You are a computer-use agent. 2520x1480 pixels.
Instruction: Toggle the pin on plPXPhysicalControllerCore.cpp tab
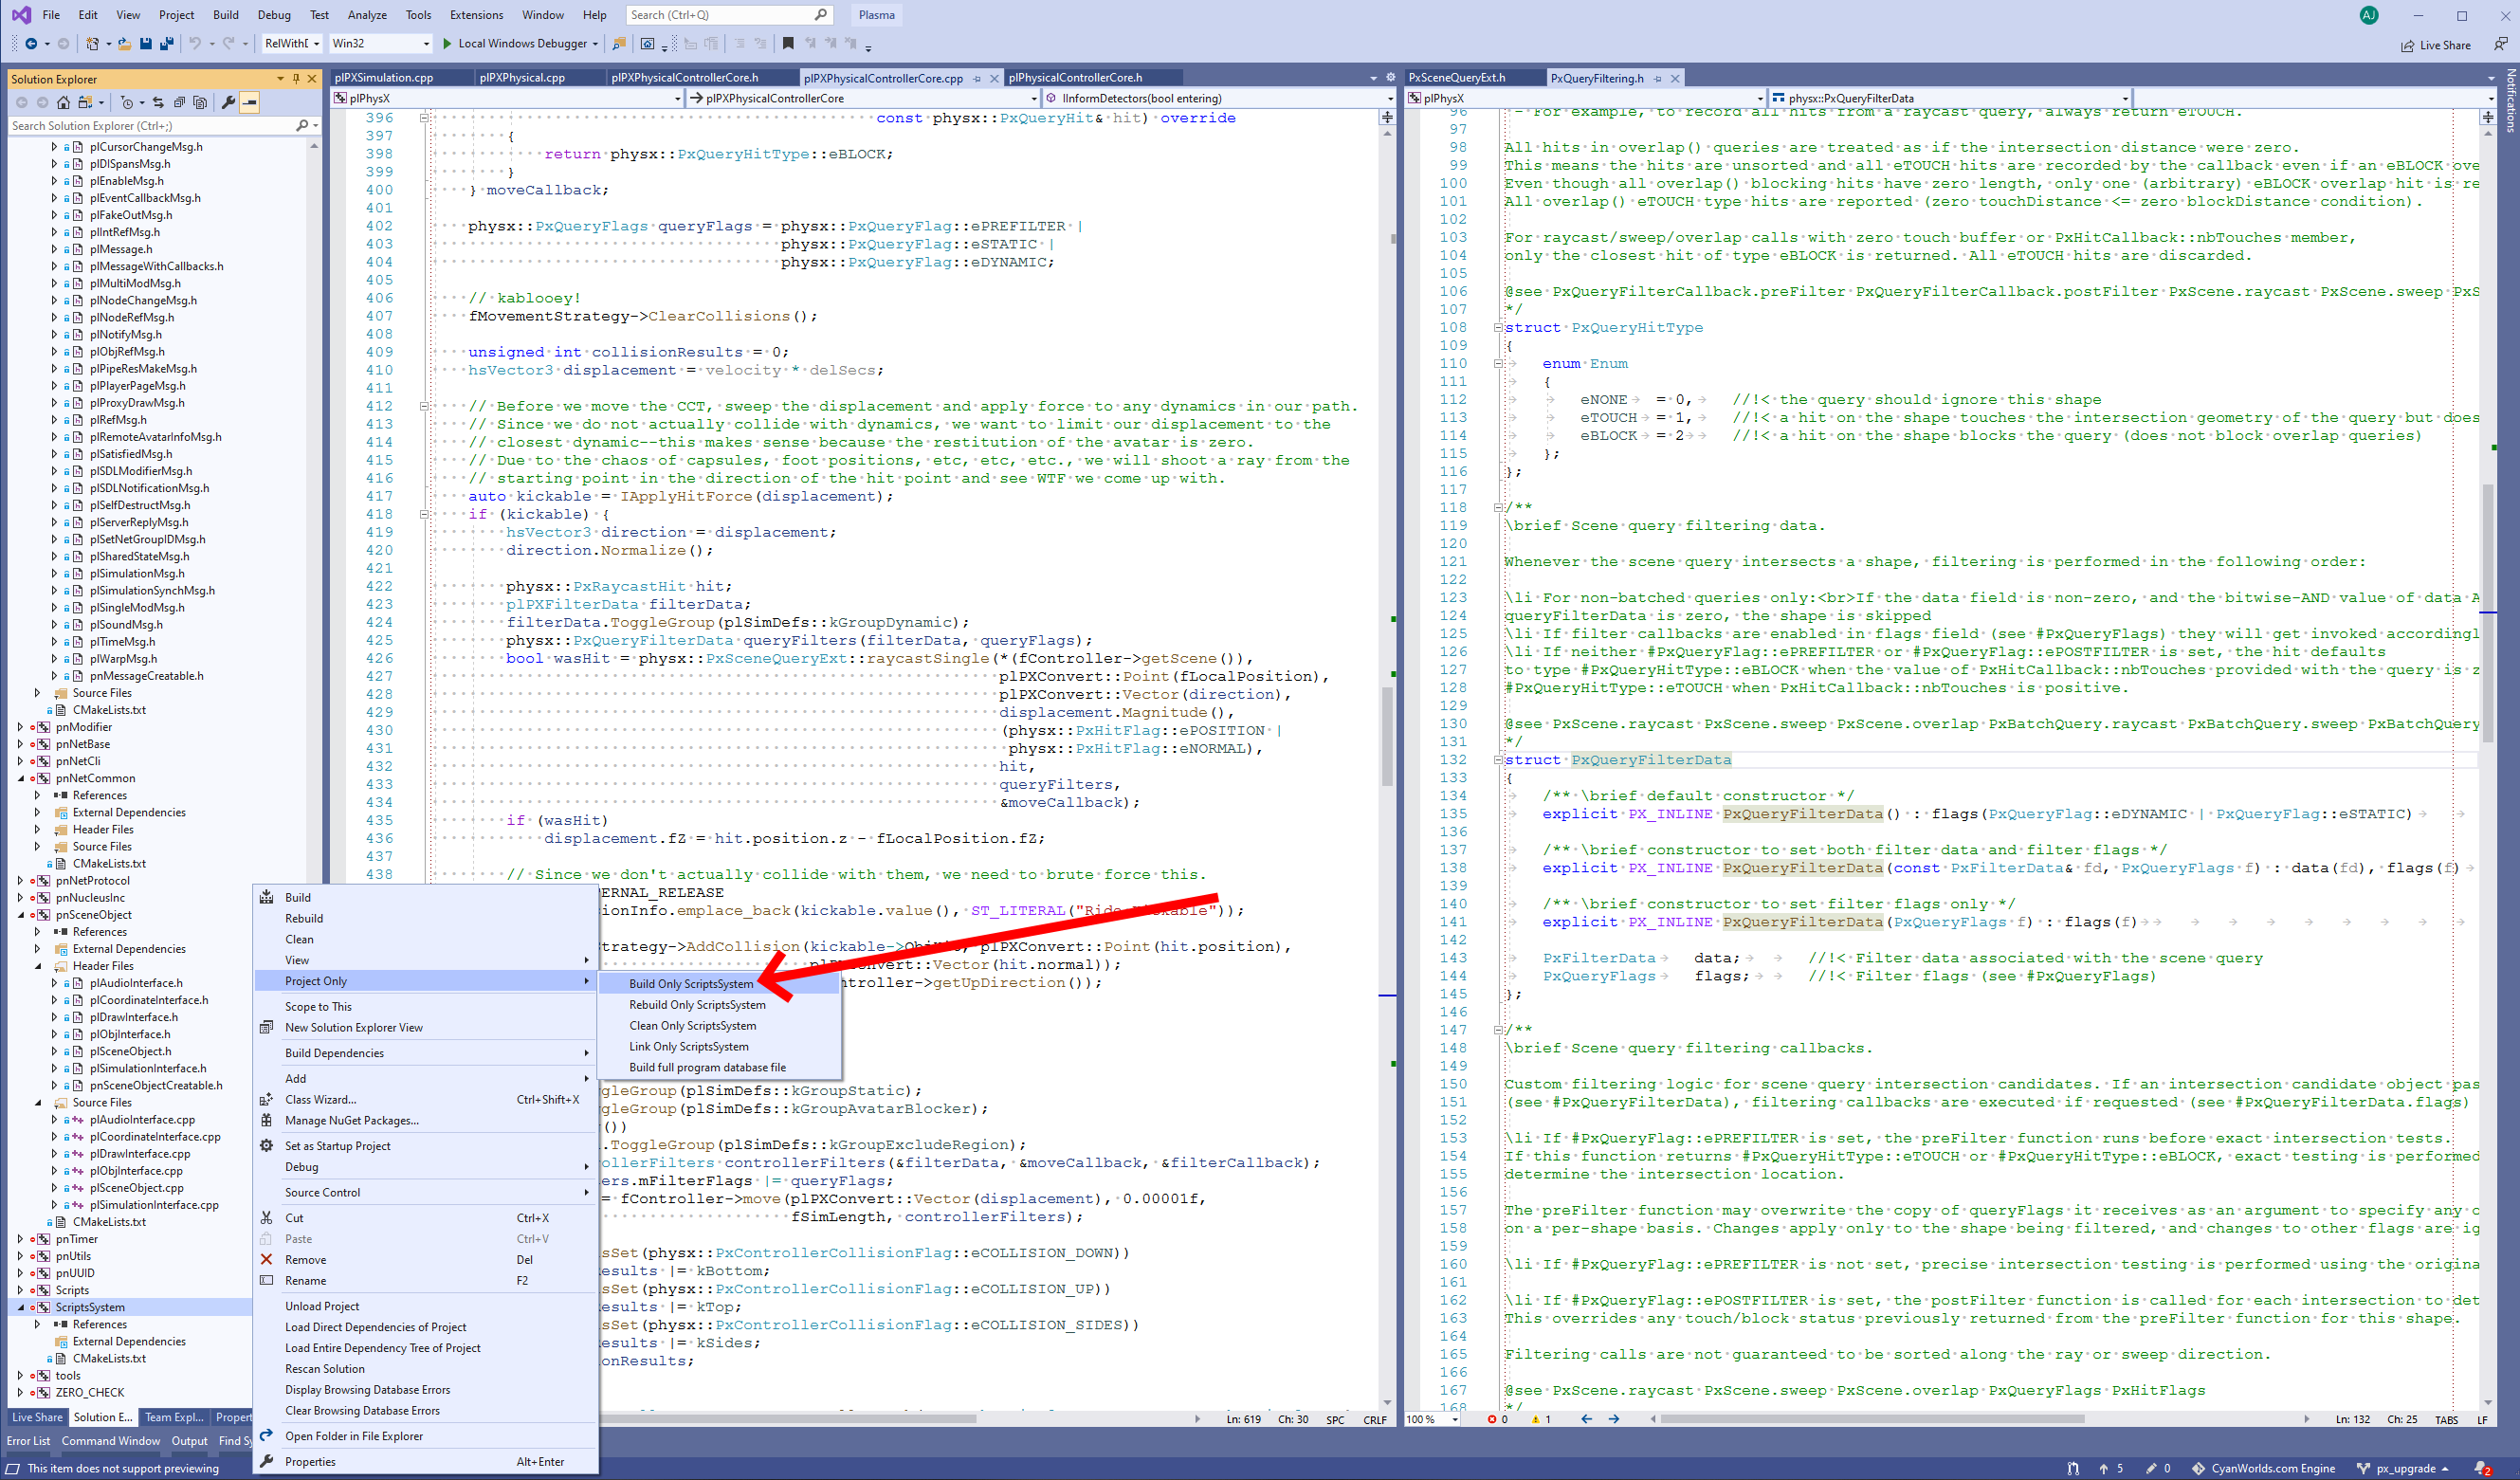click(x=977, y=78)
